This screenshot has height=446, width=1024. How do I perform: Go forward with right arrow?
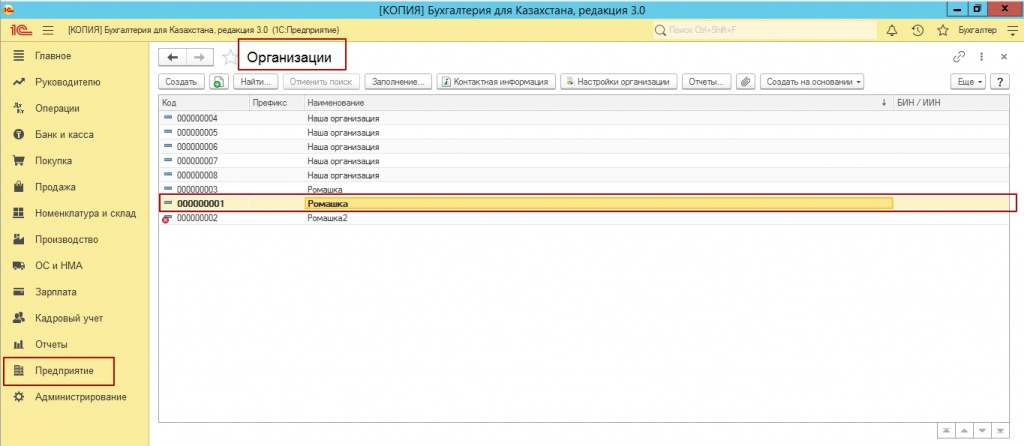pos(200,57)
